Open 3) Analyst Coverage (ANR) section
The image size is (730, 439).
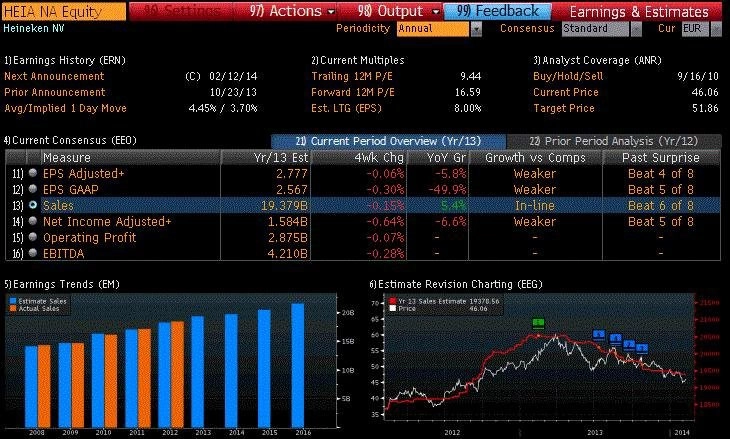click(x=597, y=60)
